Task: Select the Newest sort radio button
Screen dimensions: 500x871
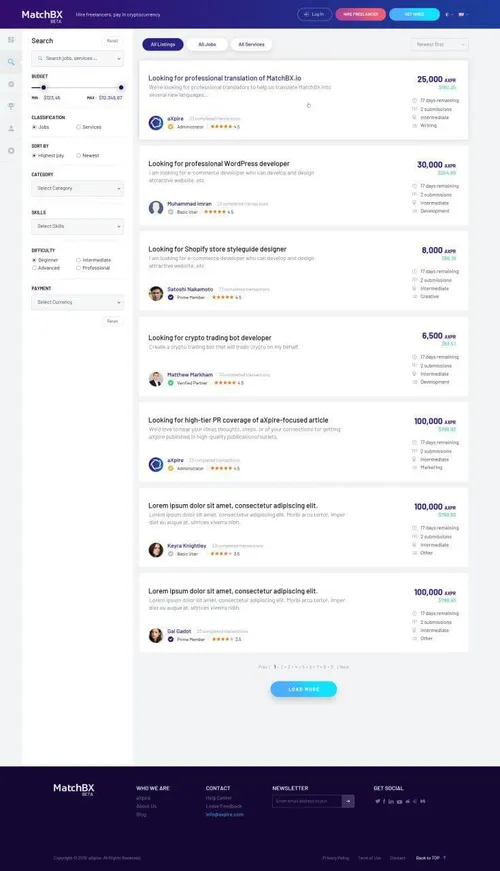Action: (78, 156)
